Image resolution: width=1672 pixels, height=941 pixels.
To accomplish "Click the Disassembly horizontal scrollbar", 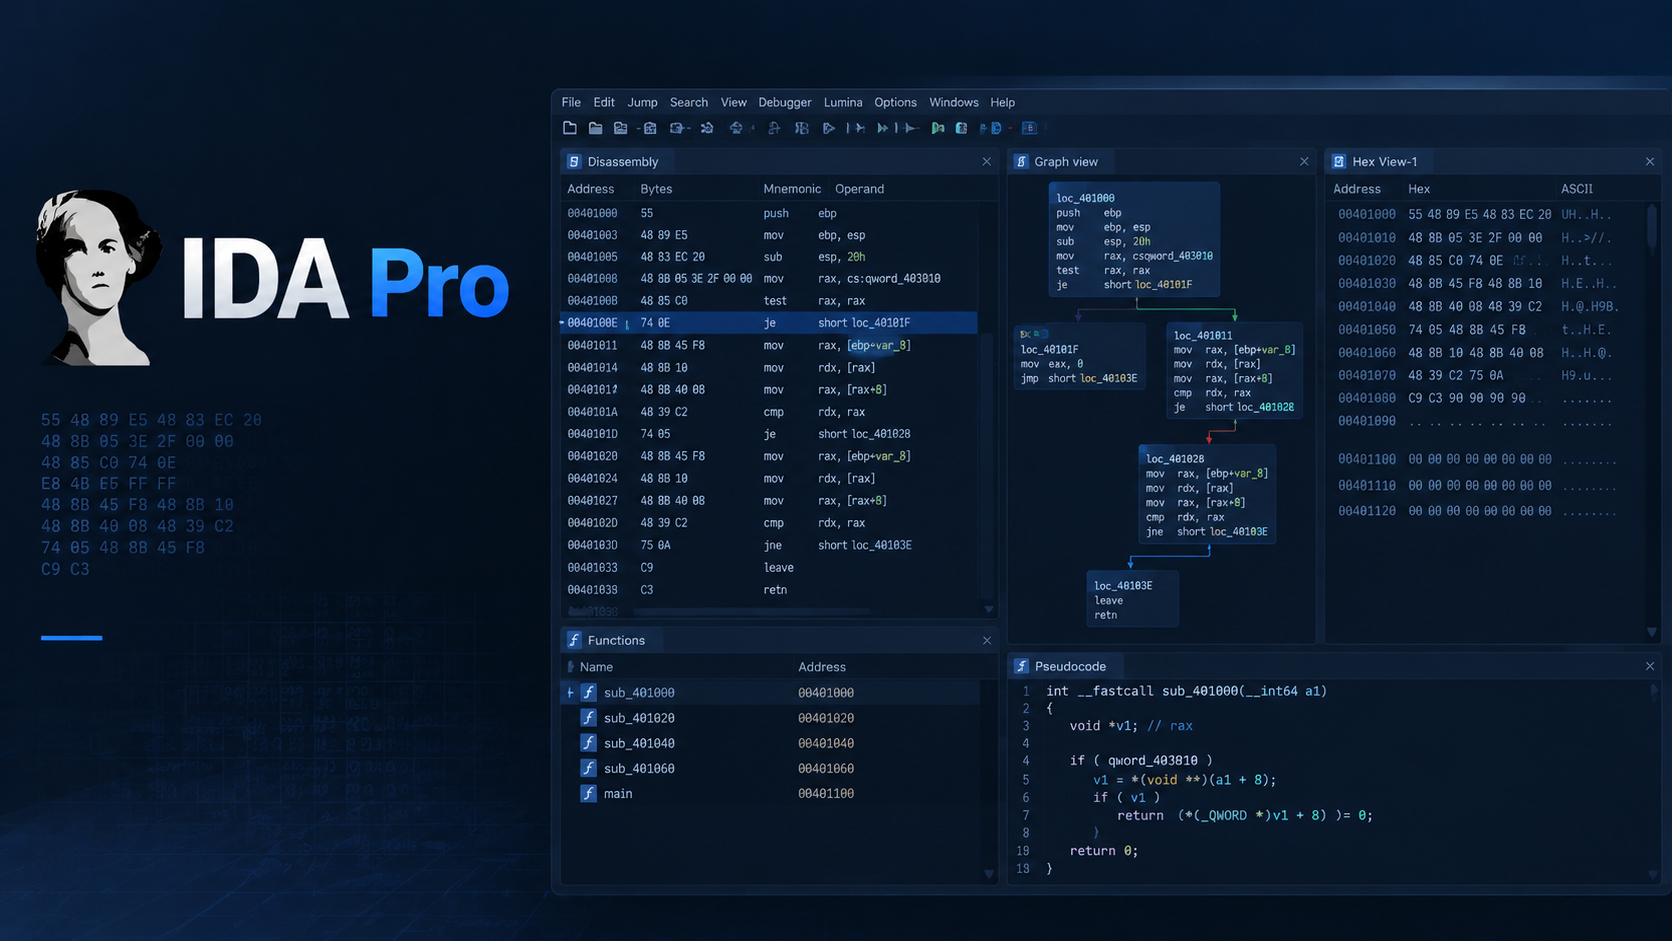I will pyautogui.click(x=752, y=610).
